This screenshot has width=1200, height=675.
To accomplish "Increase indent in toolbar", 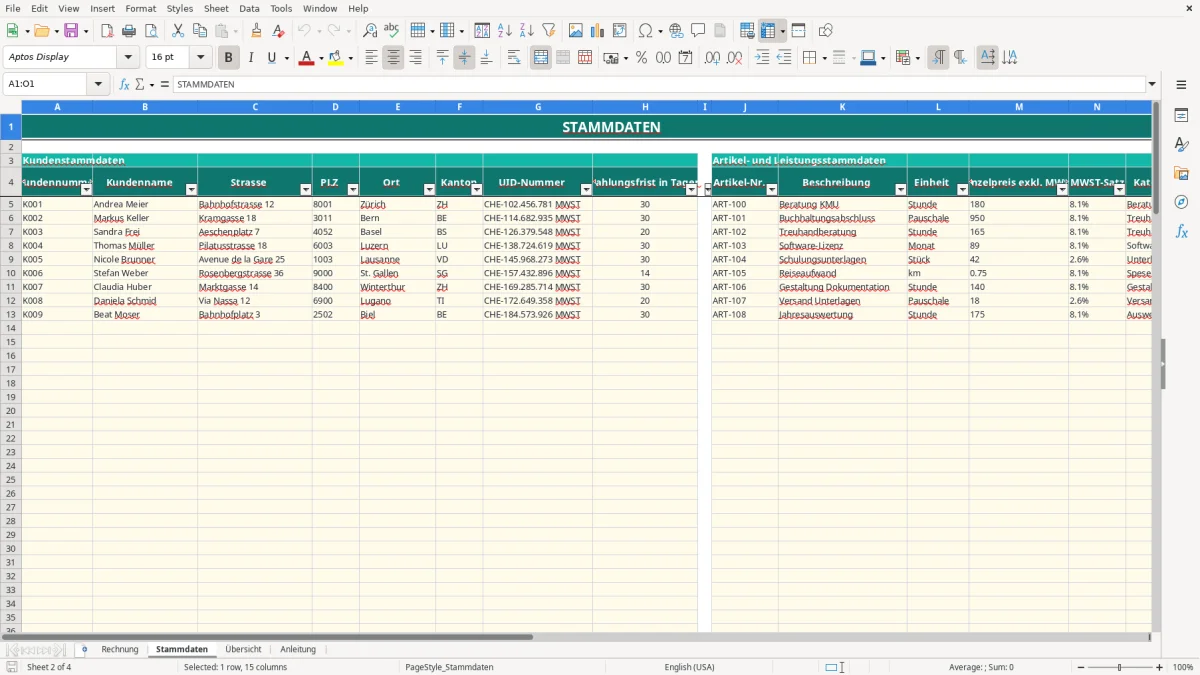I will pyautogui.click(x=762, y=58).
